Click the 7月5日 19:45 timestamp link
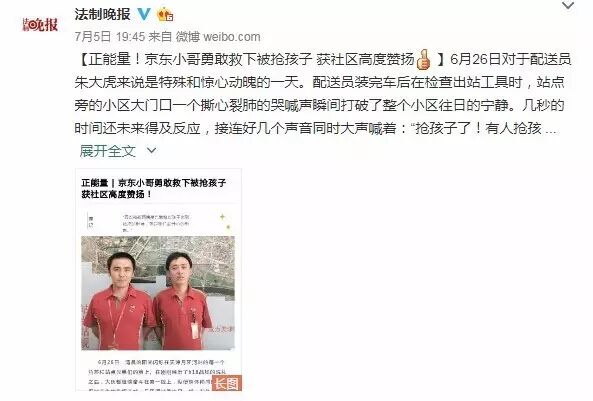The width and height of the screenshot is (593, 401). tap(110, 37)
